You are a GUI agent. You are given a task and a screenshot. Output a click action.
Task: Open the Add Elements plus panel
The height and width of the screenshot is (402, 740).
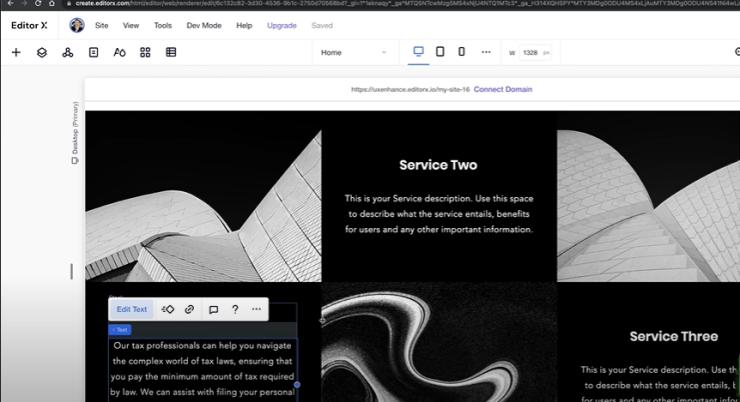click(x=16, y=52)
